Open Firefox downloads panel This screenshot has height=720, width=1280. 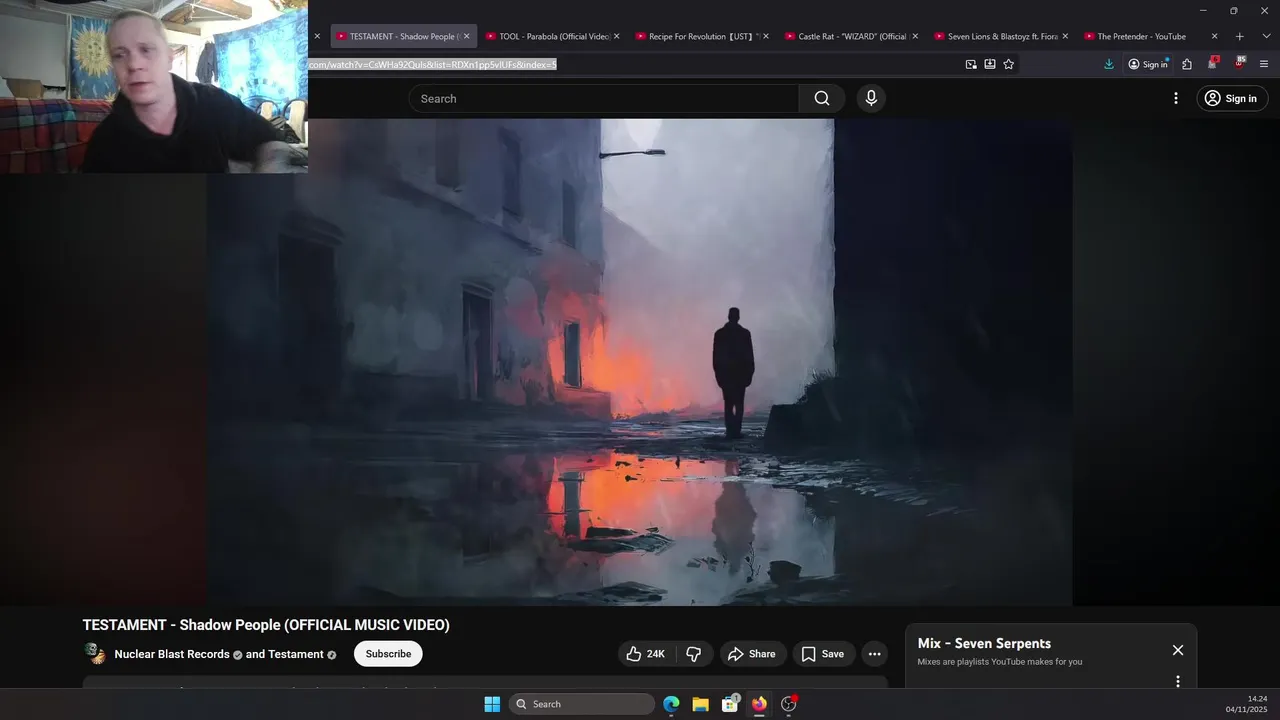(1109, 64)
